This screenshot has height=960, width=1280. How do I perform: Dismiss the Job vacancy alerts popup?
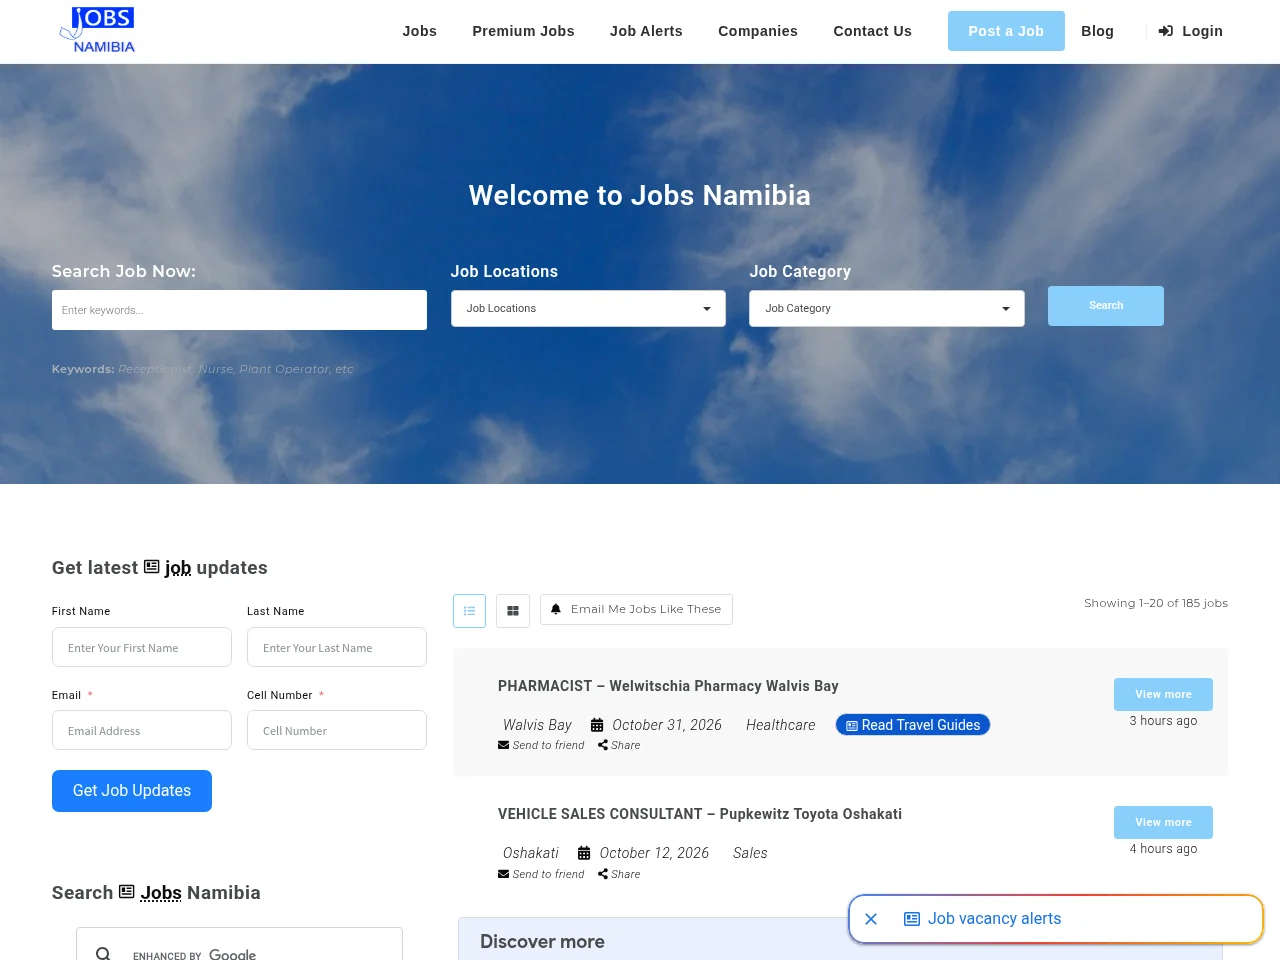point(871,919)
